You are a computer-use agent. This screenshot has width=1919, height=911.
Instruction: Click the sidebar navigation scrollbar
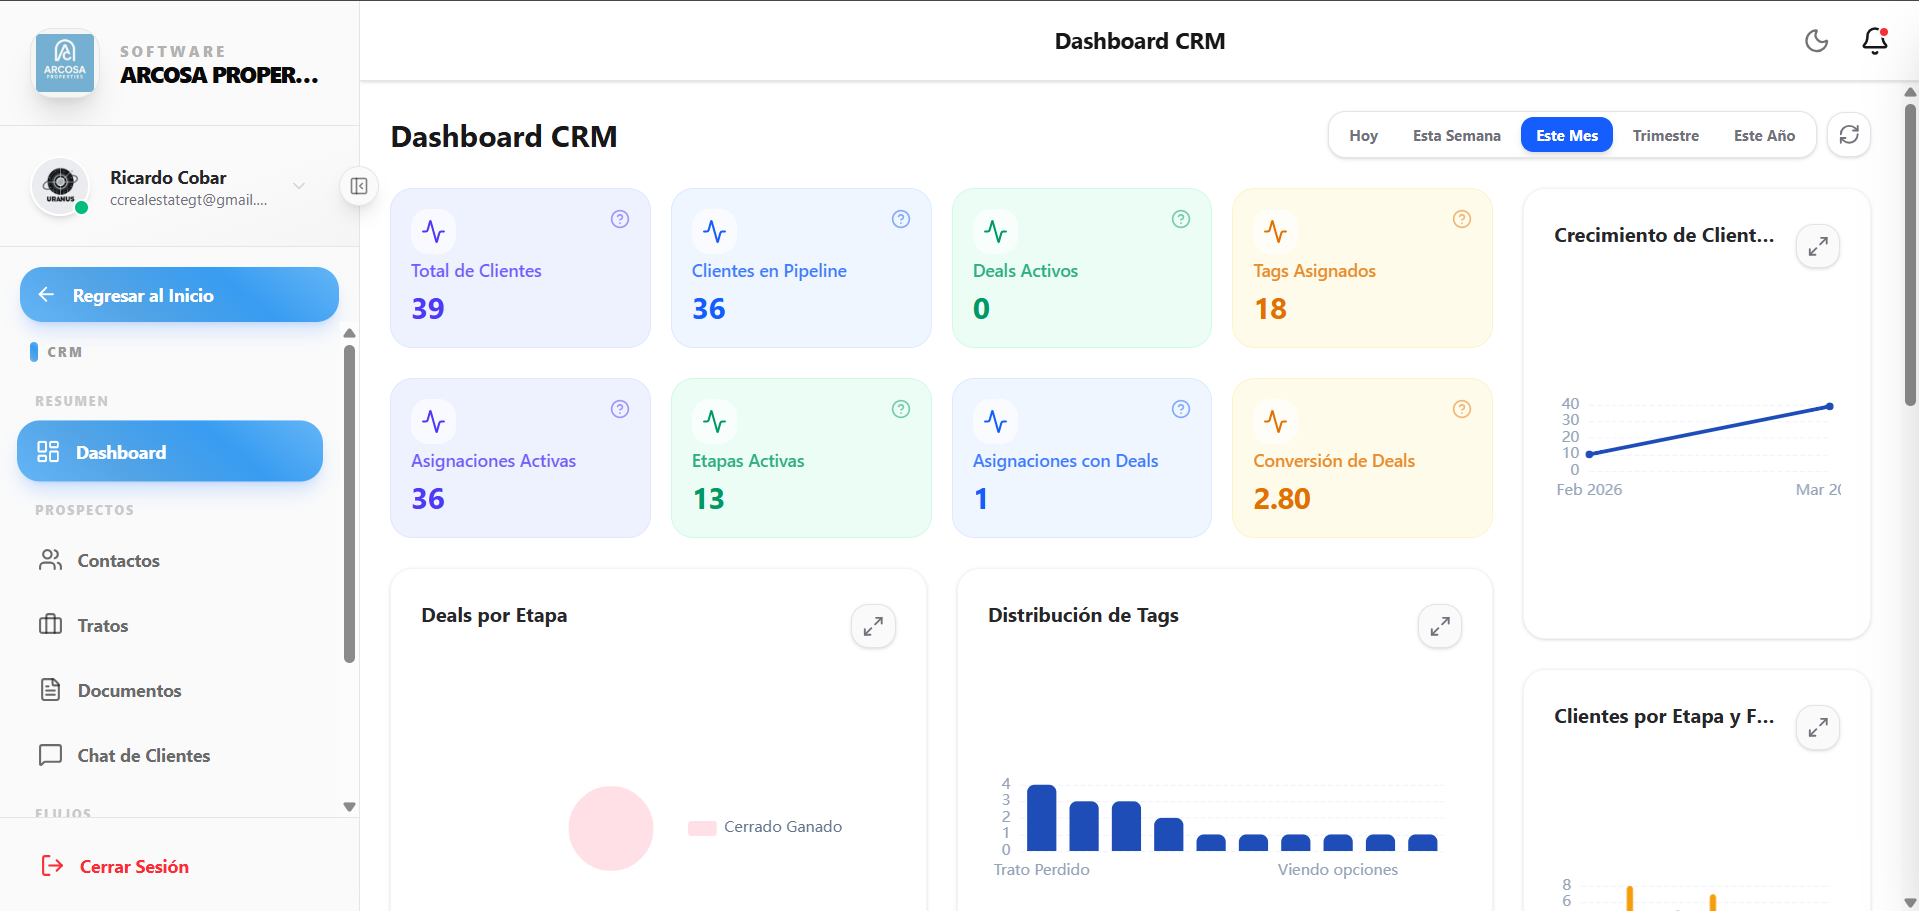[349, 500]
